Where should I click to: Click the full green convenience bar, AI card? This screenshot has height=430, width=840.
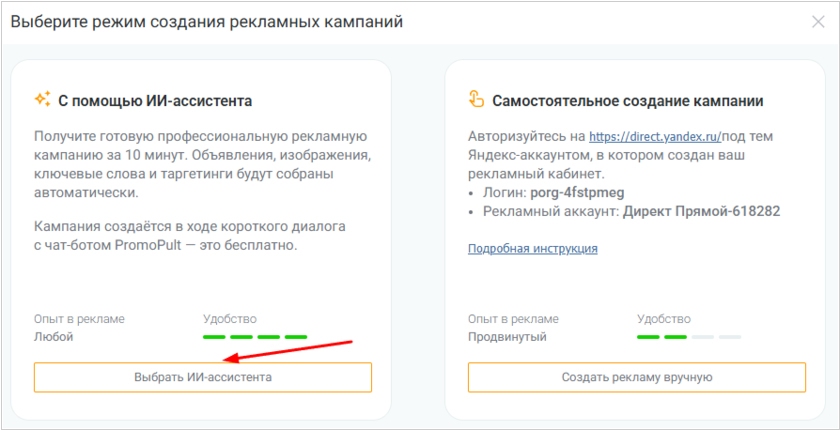254,337
